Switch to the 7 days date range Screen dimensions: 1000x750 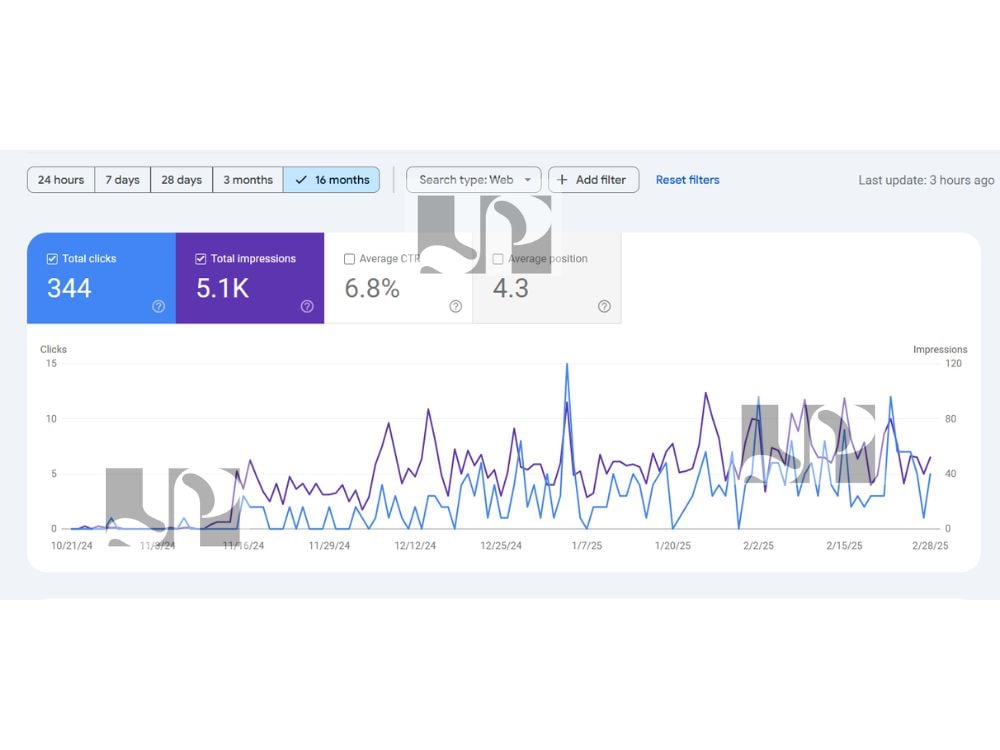click(x=122, y=180)
